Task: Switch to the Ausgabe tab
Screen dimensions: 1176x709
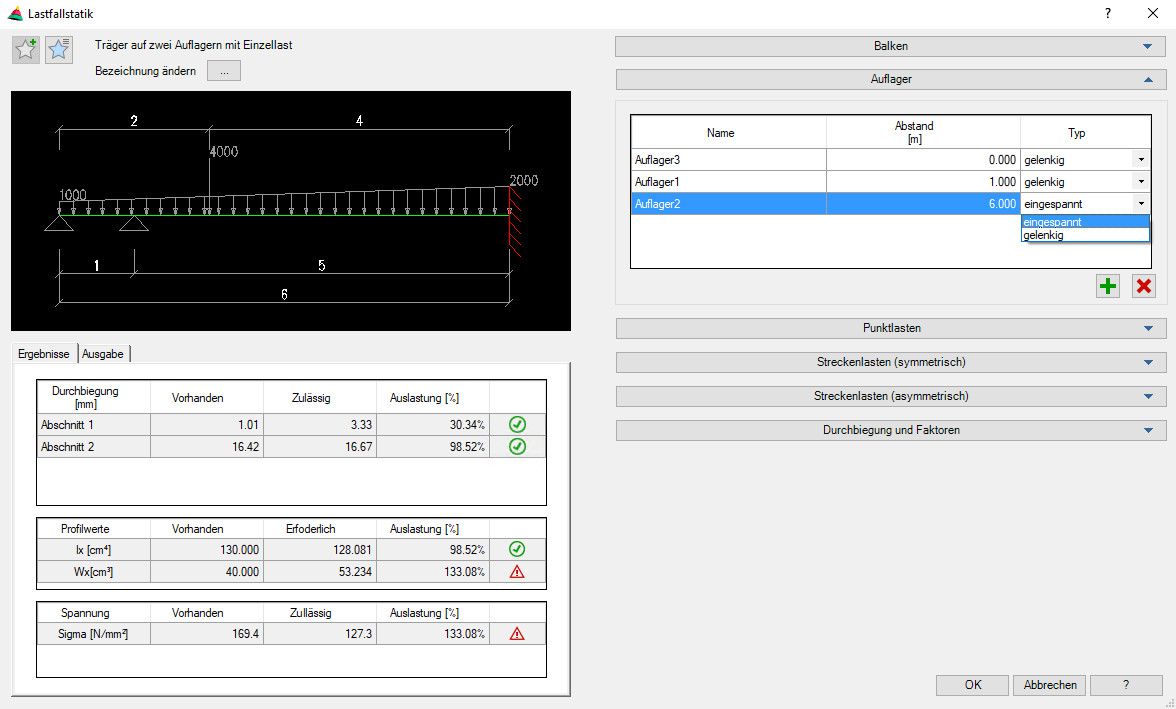Action: coord(103,354)
